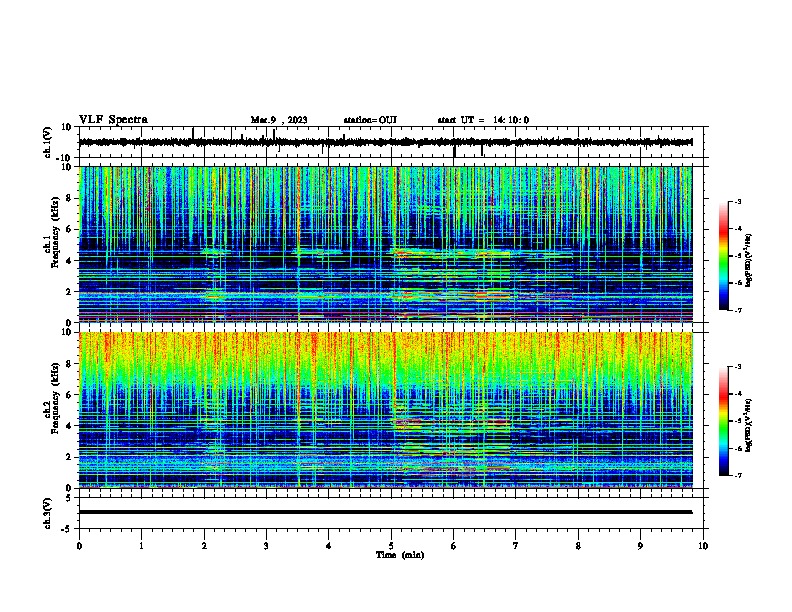Click the ch.2 spectrogram plot area
The width and height of the screenshot is (792, 612).
point(386,410)
